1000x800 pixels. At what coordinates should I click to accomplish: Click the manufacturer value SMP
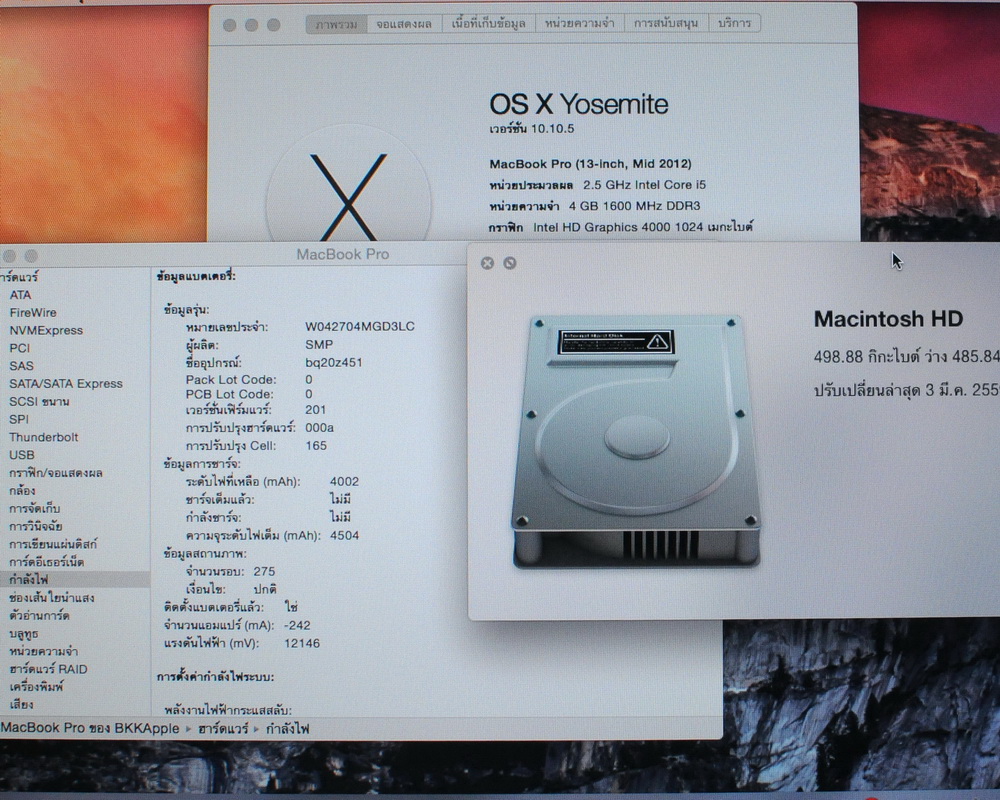coord(319,344)
